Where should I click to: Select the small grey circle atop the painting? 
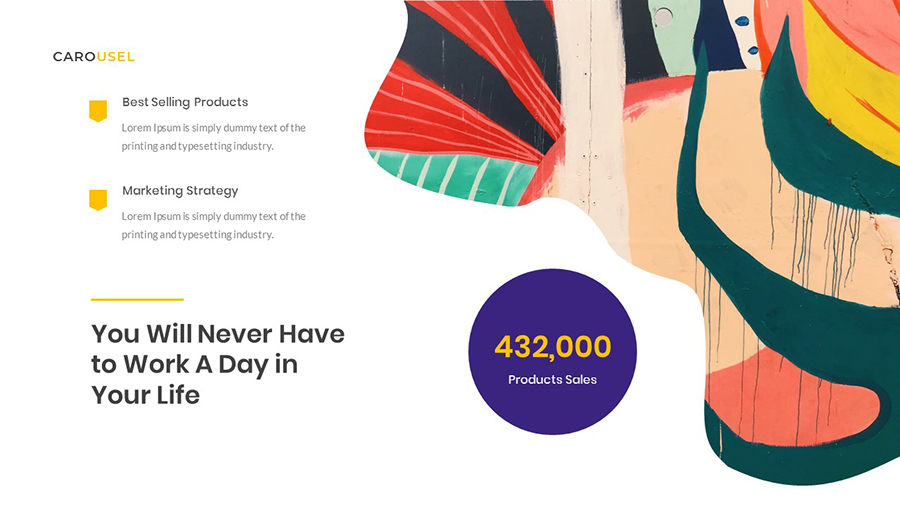663,14
